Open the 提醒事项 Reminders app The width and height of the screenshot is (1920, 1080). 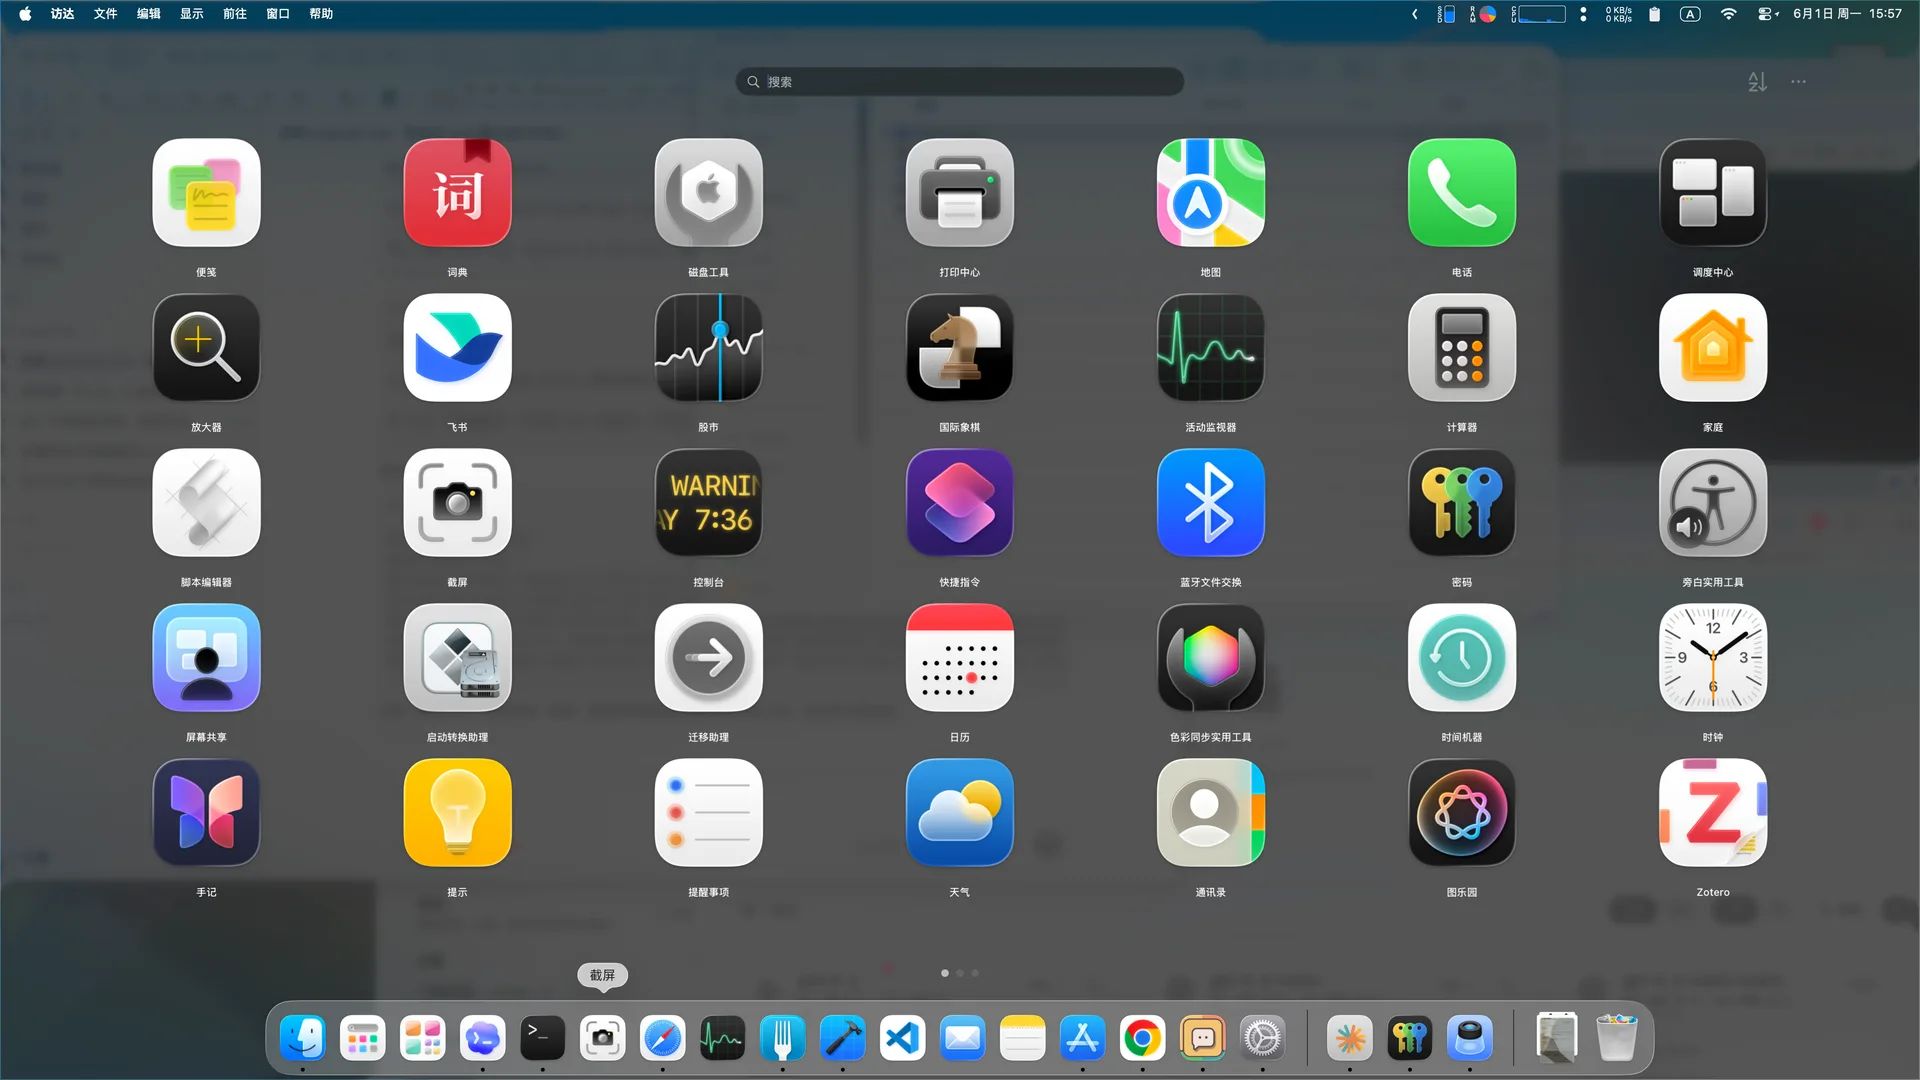click(708, 813)
